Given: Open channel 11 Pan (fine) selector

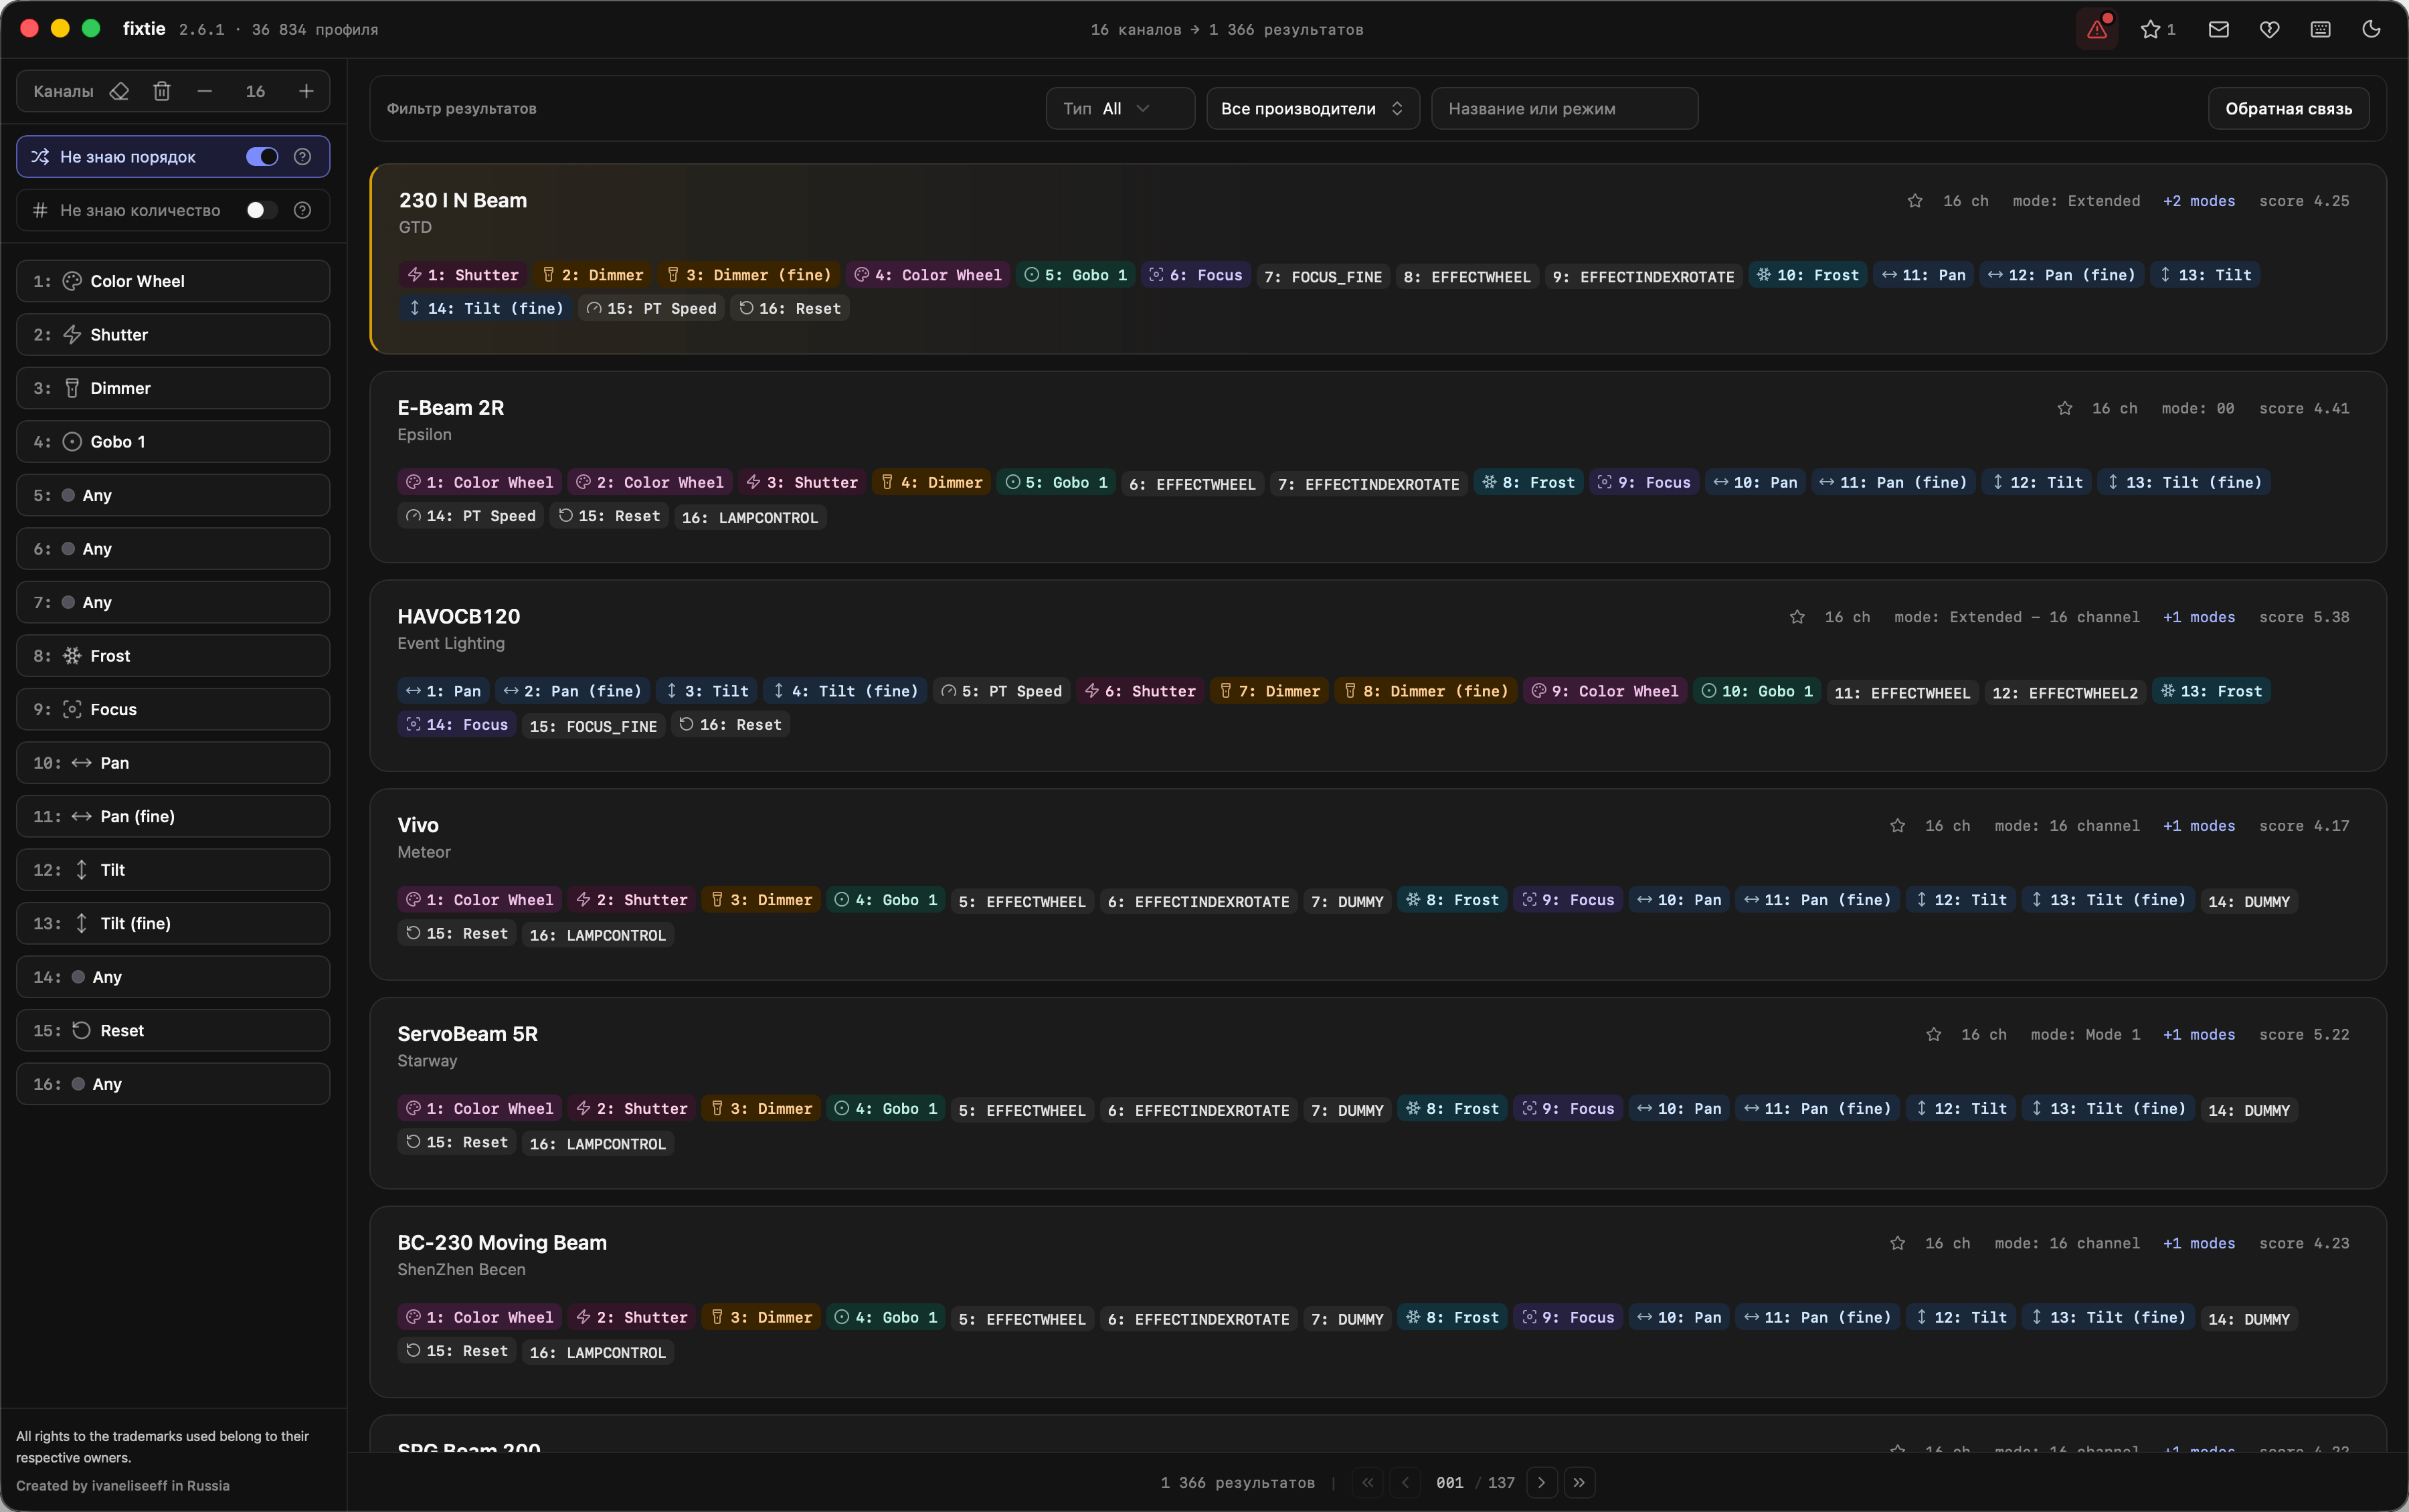Looking at the screenshot, I should click(173, 816).
